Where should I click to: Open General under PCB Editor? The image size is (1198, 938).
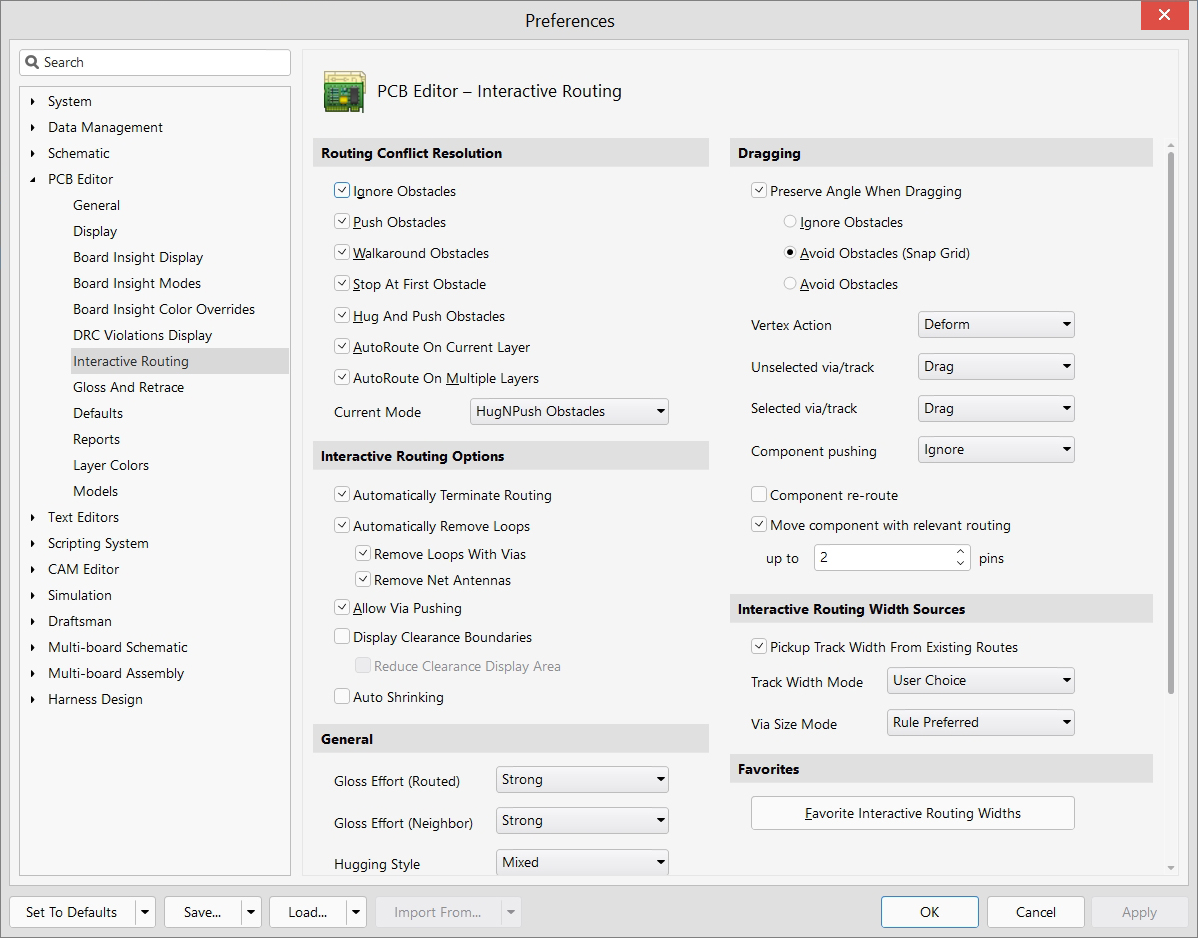[96, 205]
